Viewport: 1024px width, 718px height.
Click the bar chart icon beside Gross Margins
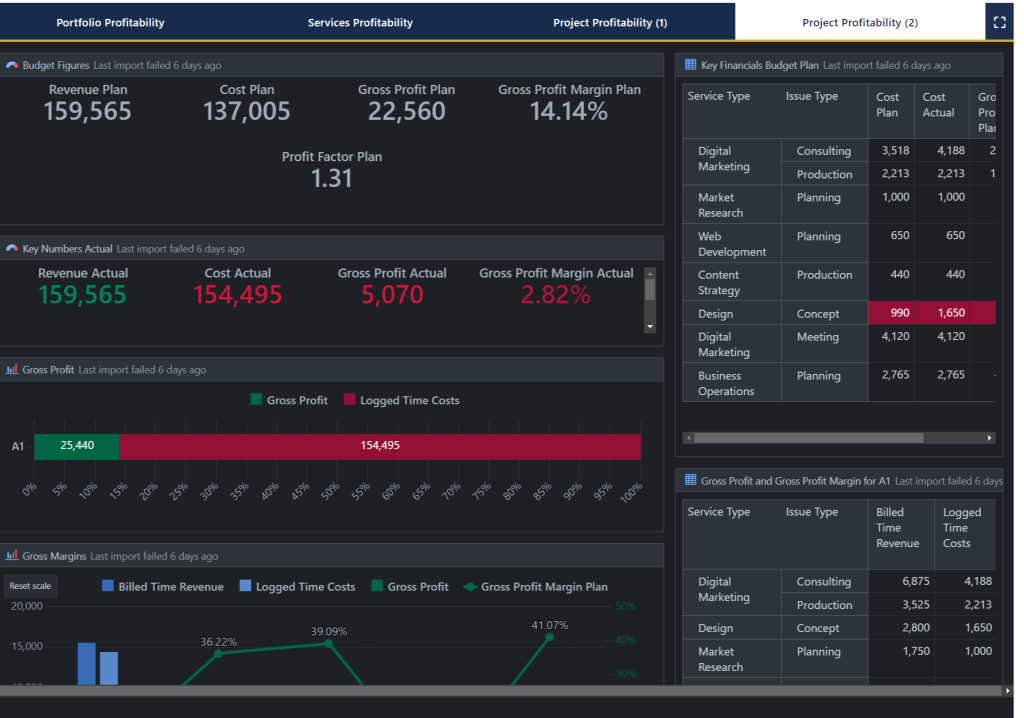[x=12, y=556]
